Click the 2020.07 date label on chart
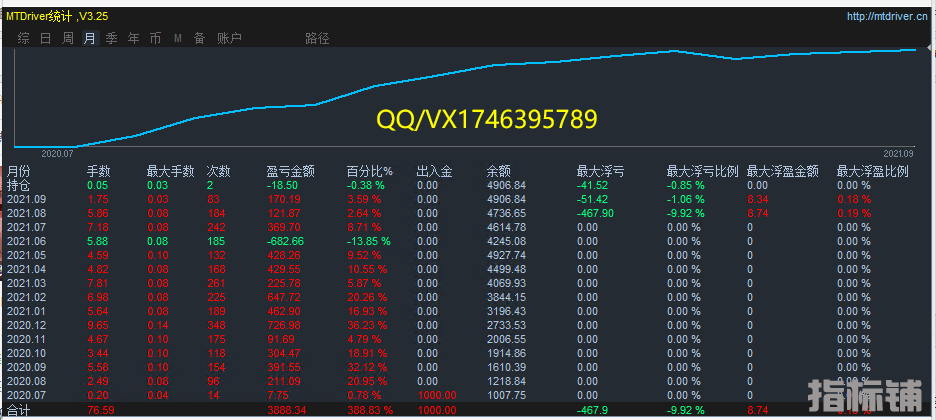936x420 pixels. tap(58, 154)
